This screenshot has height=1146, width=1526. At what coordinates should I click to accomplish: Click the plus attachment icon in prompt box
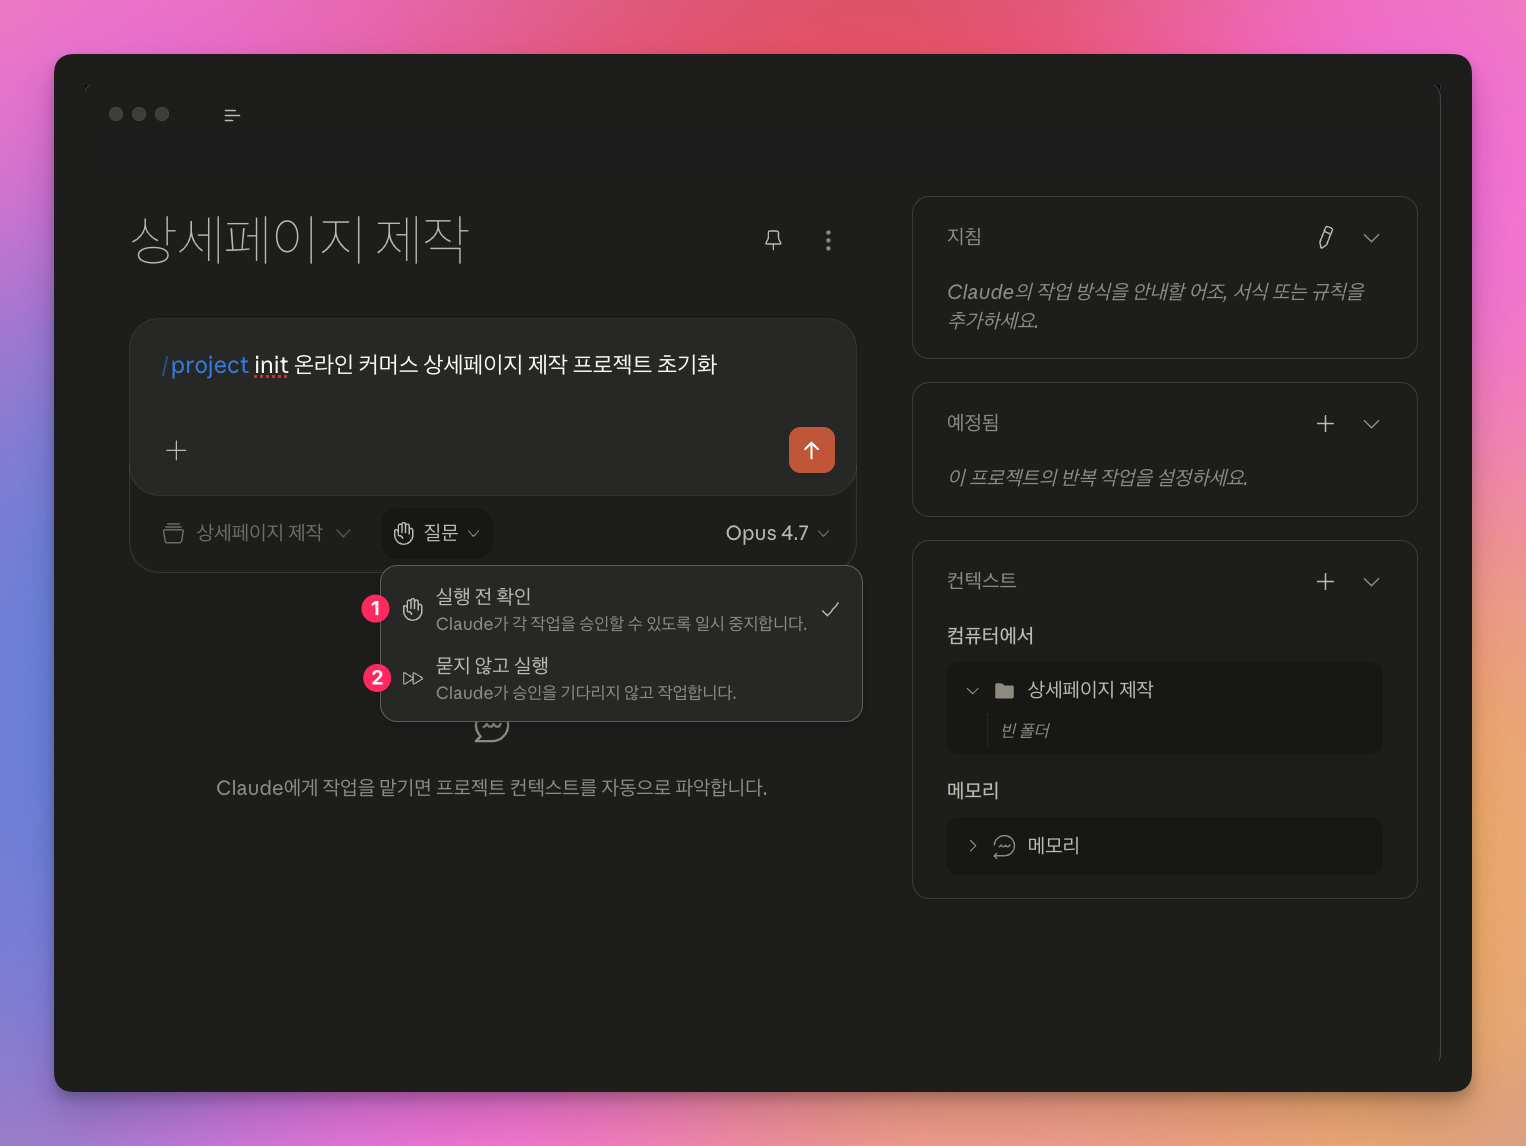click(176, 450)
